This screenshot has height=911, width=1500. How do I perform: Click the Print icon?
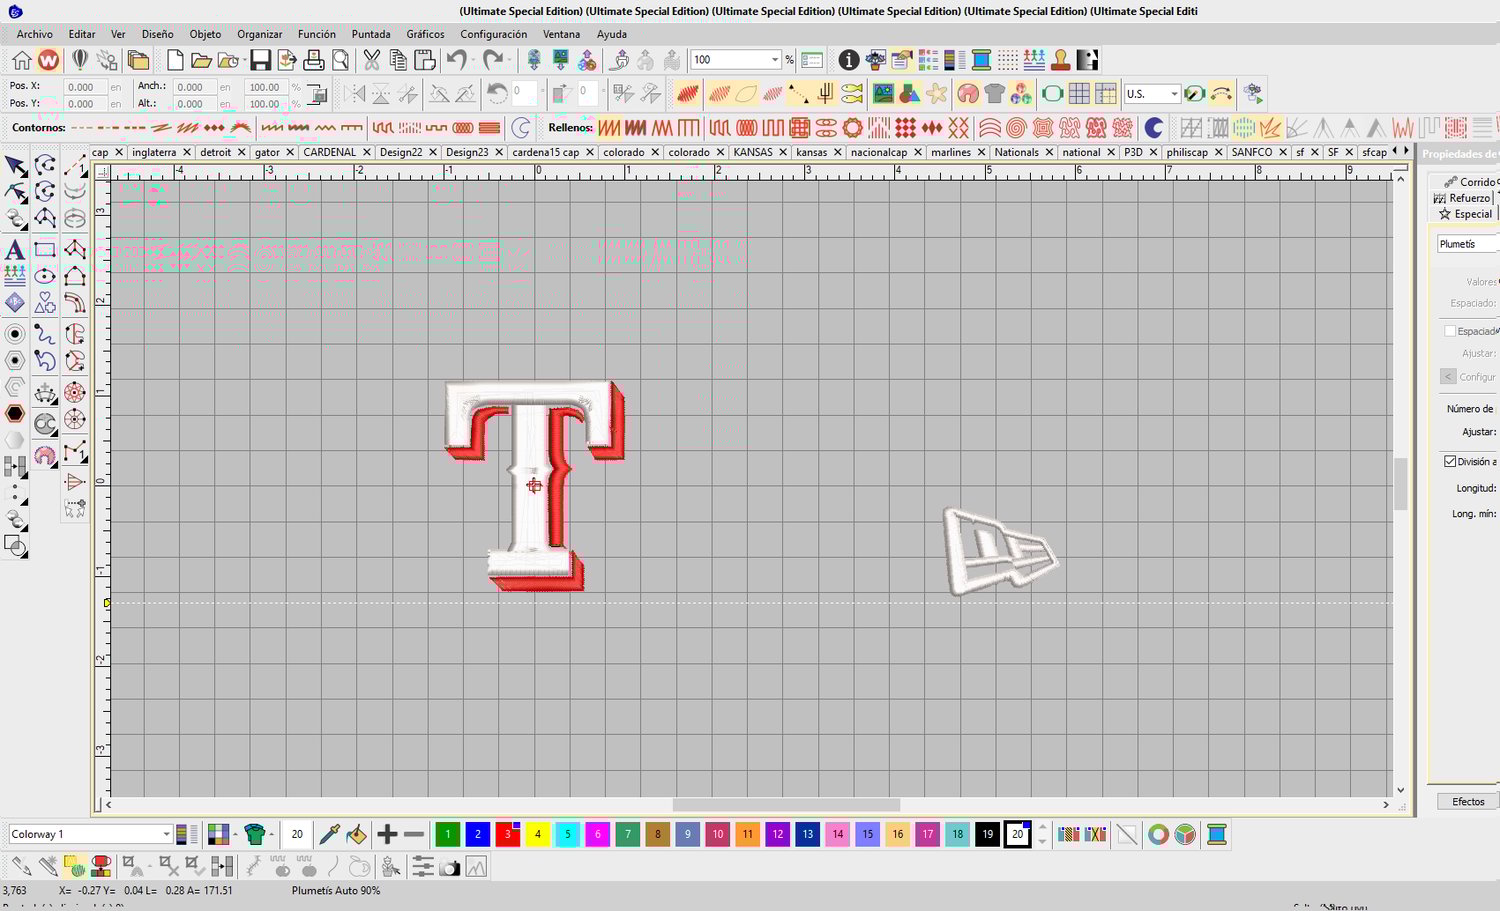(314, 60)
